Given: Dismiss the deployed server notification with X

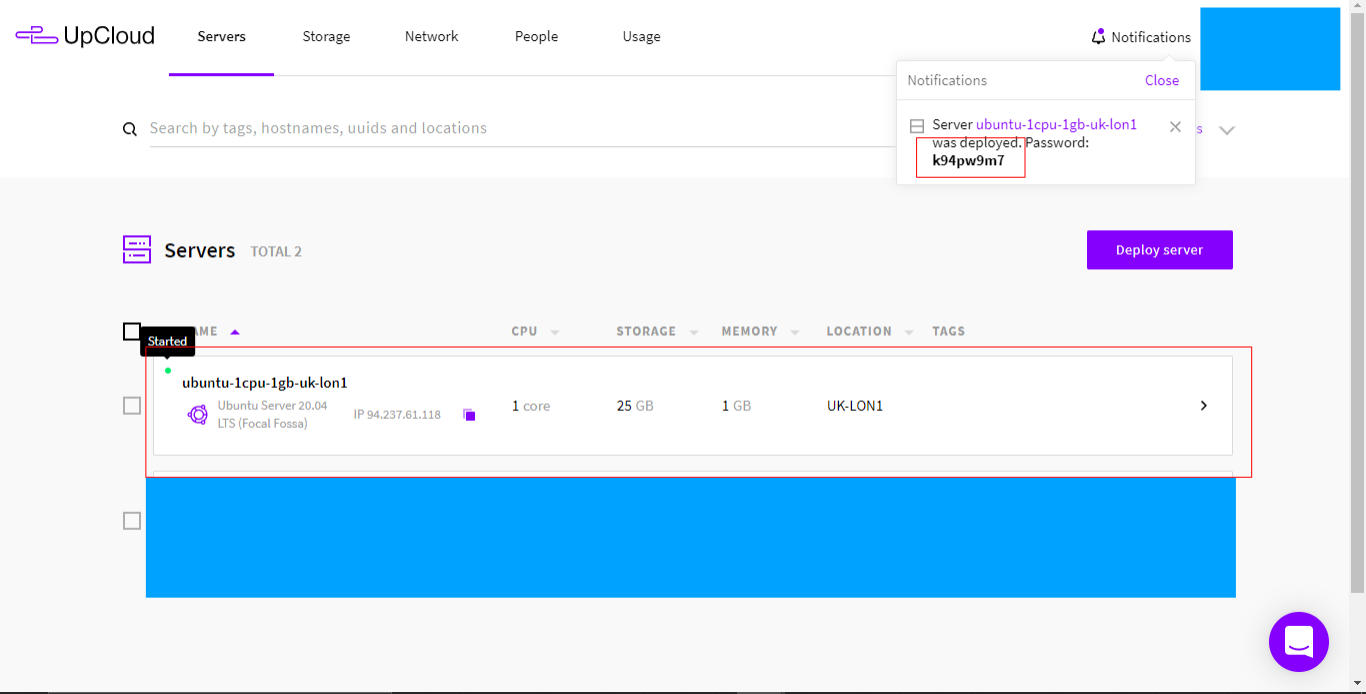Looking at the screenshot, I should pyautogui.click(x=1175, y=127).
